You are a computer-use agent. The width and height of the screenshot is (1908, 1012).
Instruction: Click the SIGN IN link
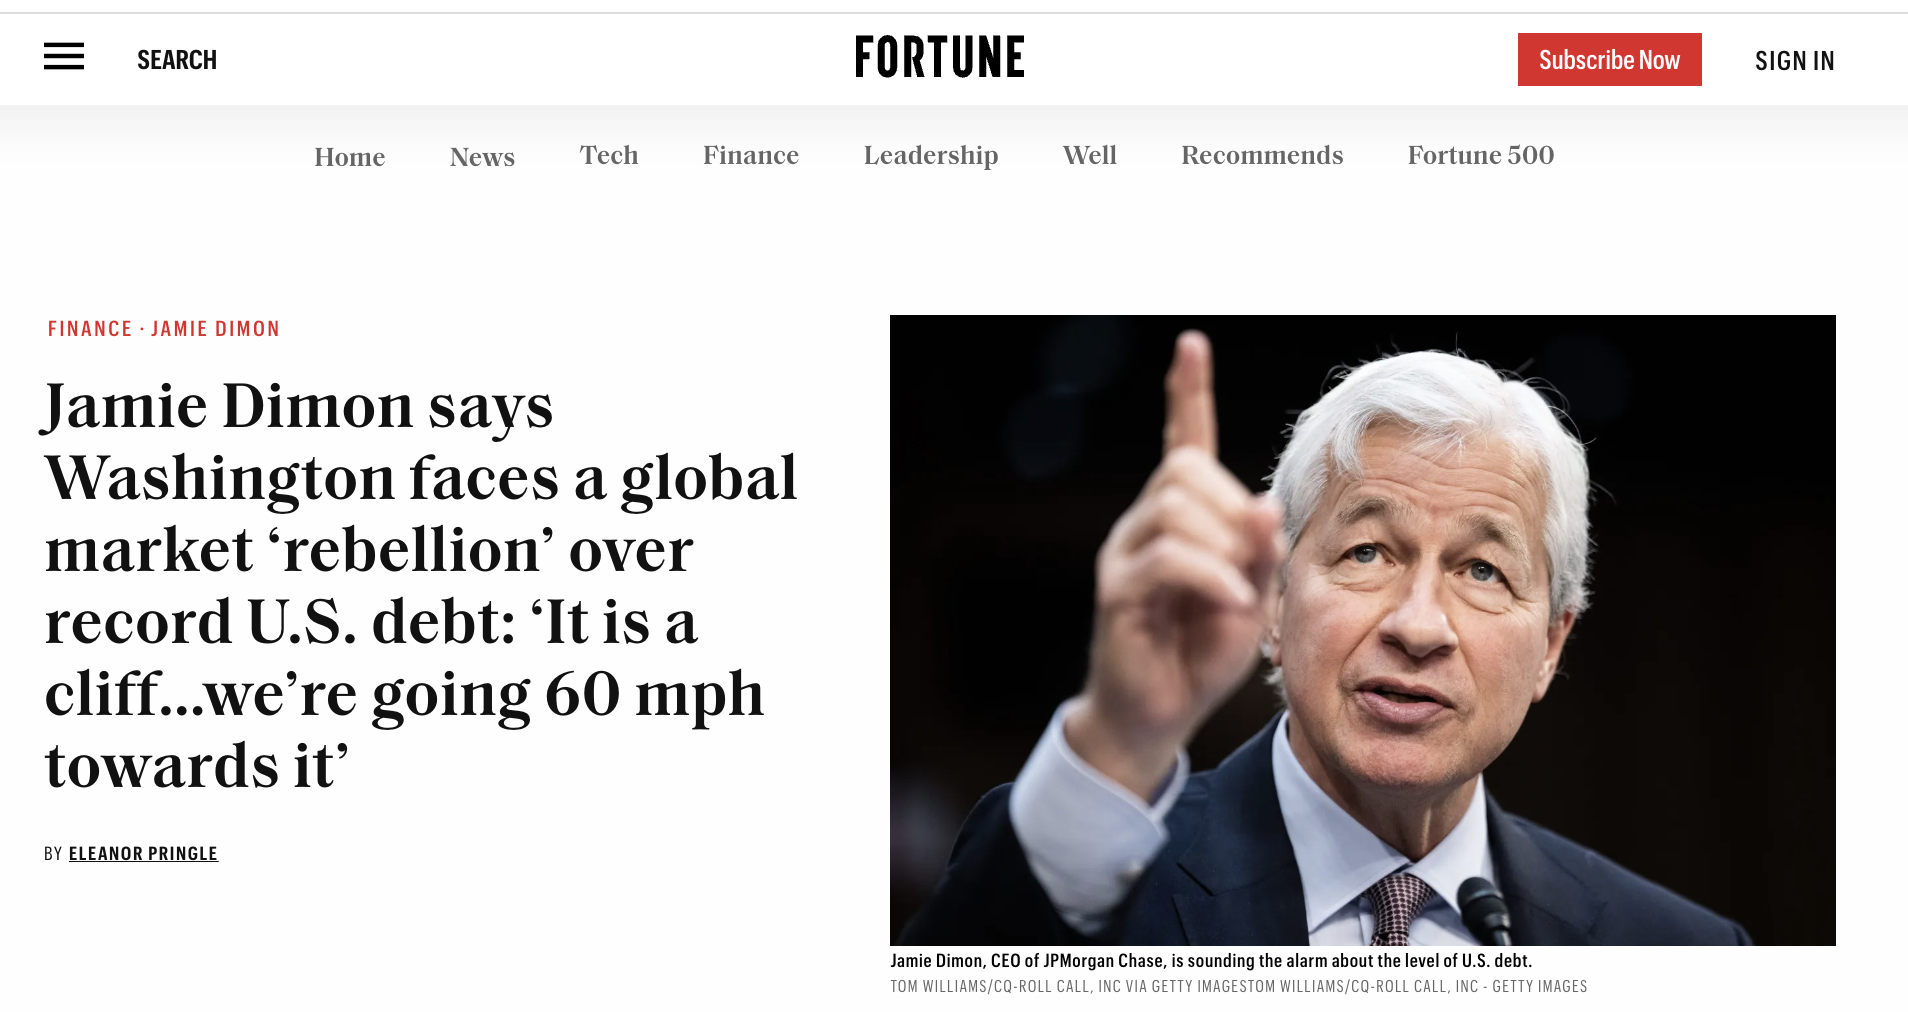[1794, 61]
